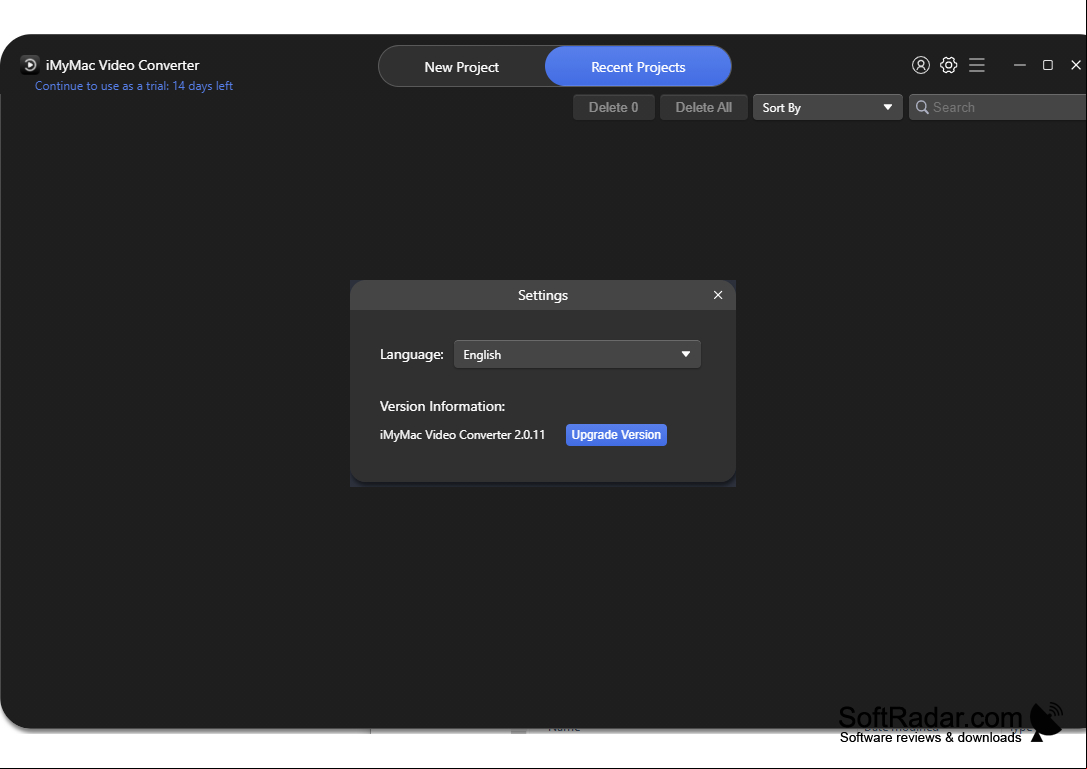
Task: Click the Version Information label
Action: tap(442, 406)
